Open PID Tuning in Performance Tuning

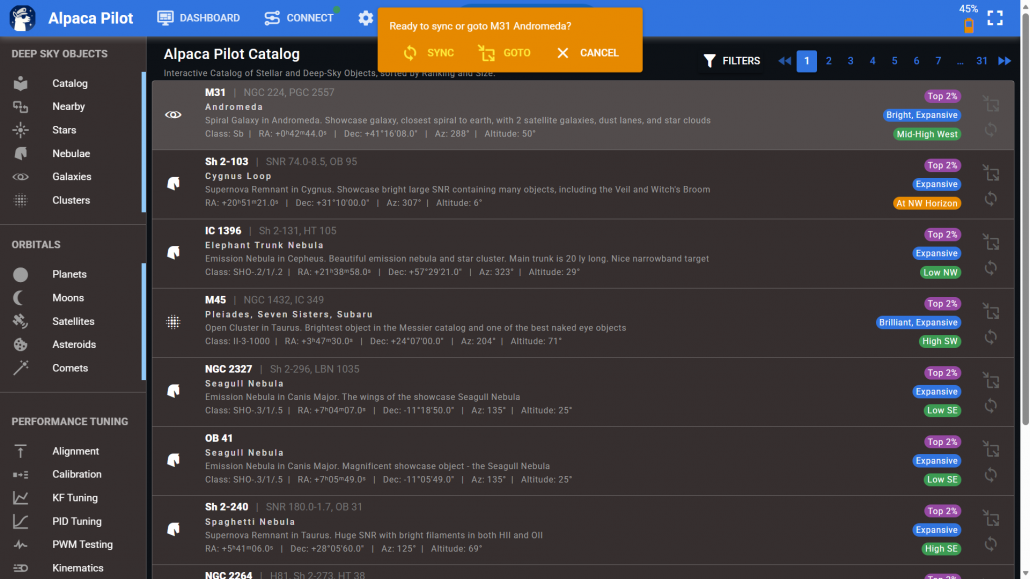coord(77,521)
